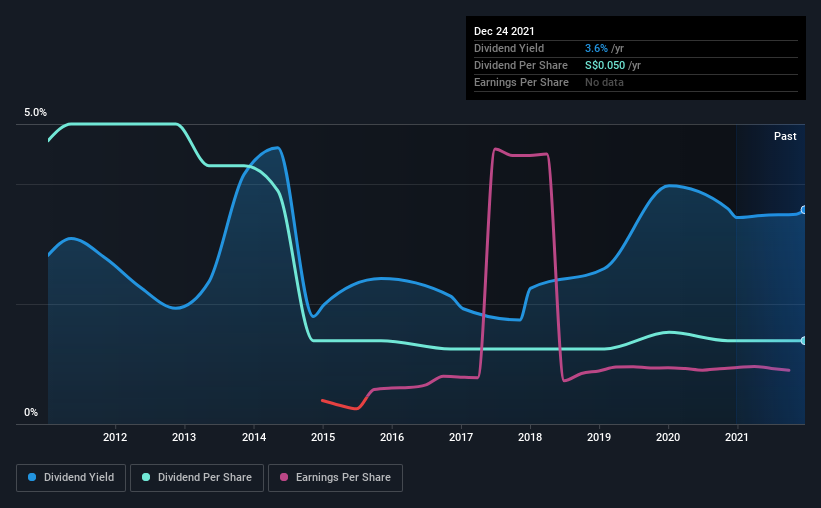The height and width of the screenshot is (508, 821).
Task: Click the 2016 x-axis label
Action: [392, 437]
